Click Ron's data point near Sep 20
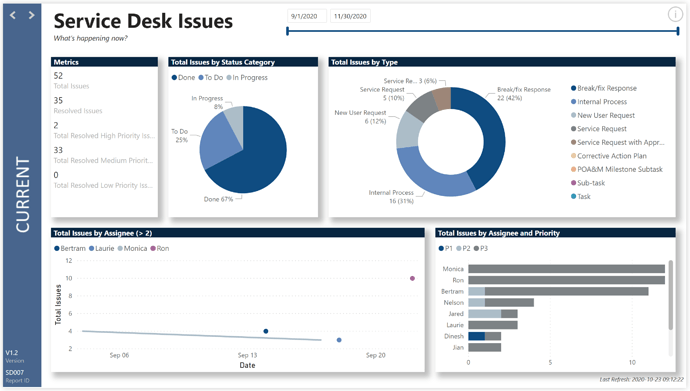Screen dimensions: 690x391 [x=412, y=278]
